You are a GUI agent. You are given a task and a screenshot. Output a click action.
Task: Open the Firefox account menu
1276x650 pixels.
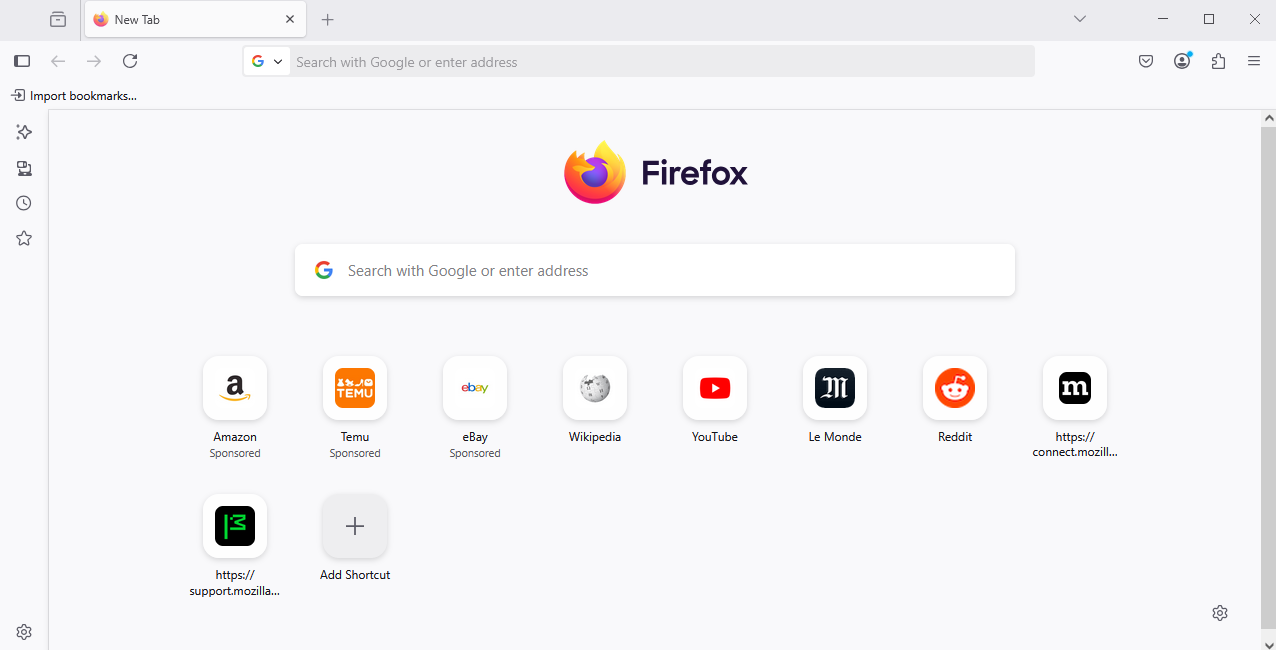tap(1182, 61)
